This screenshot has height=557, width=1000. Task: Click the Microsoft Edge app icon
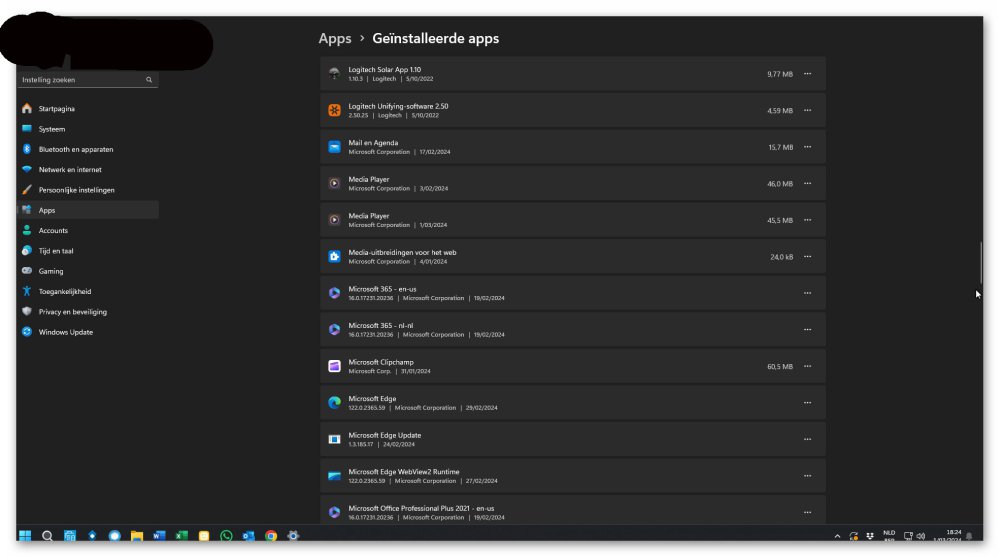(x=335, y=403)
